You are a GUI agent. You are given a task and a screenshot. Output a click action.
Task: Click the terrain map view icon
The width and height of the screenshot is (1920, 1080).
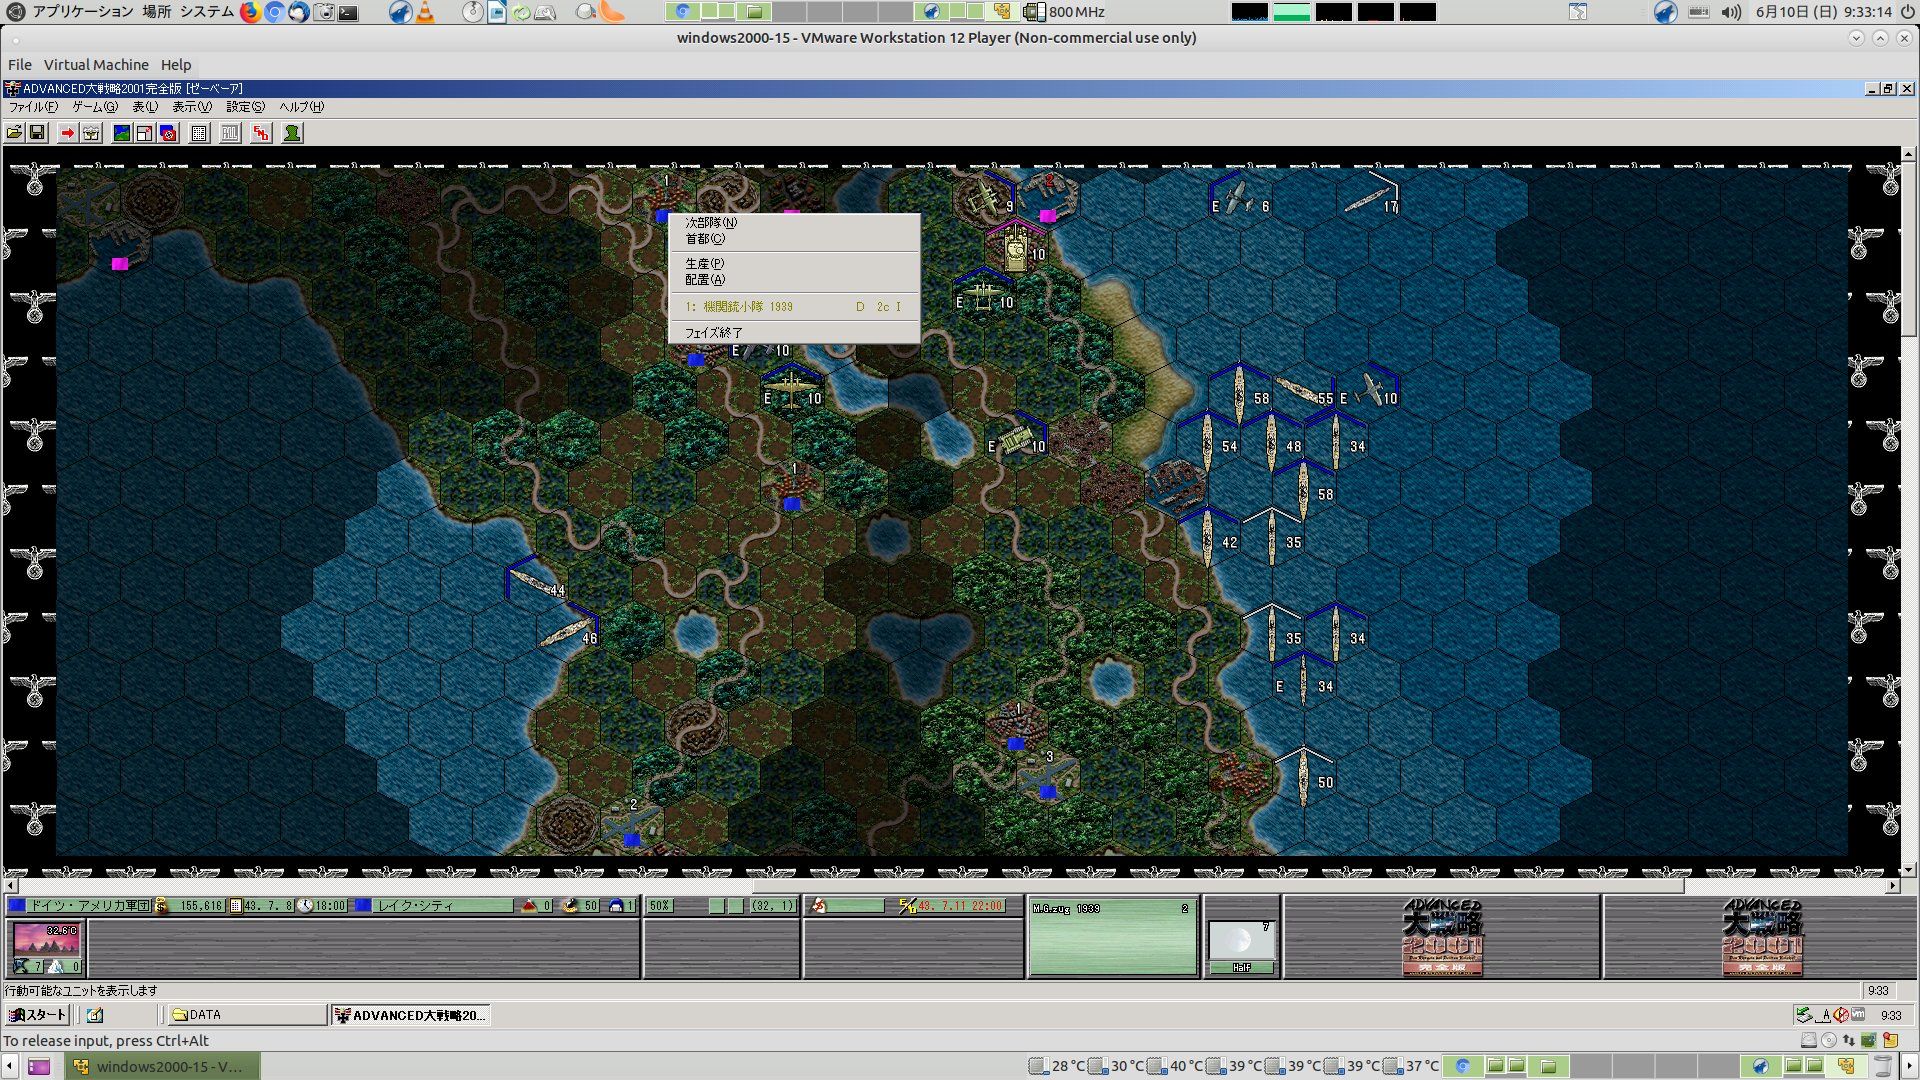pyautogui.click(x=122, y=133)
